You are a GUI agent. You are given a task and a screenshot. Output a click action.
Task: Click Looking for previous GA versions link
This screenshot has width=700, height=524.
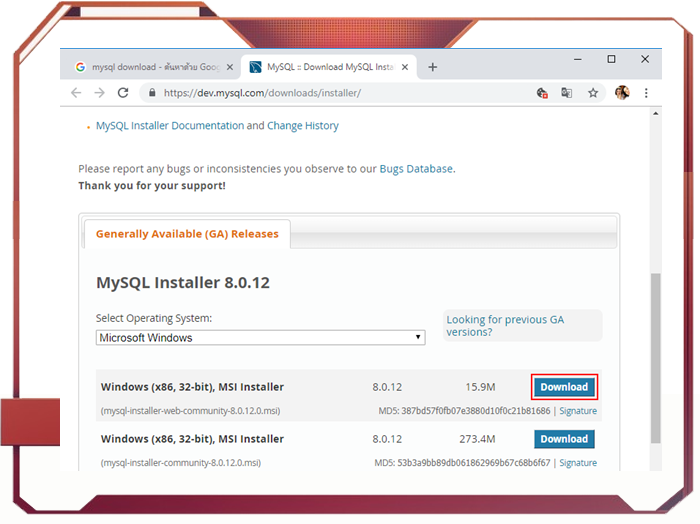point(505,326)
